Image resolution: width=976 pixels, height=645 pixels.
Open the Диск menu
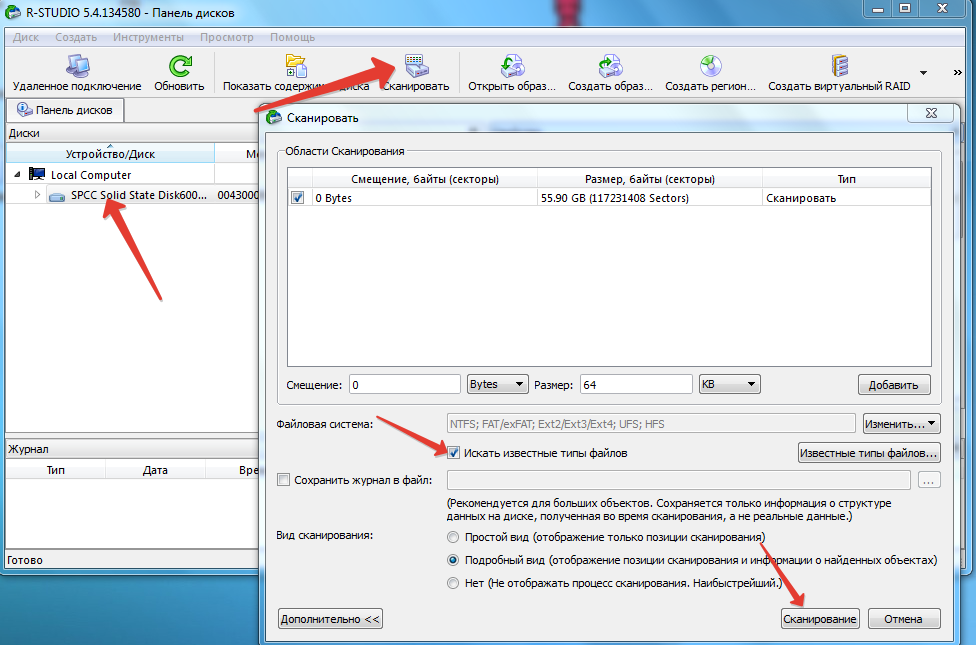click(26, 37)
